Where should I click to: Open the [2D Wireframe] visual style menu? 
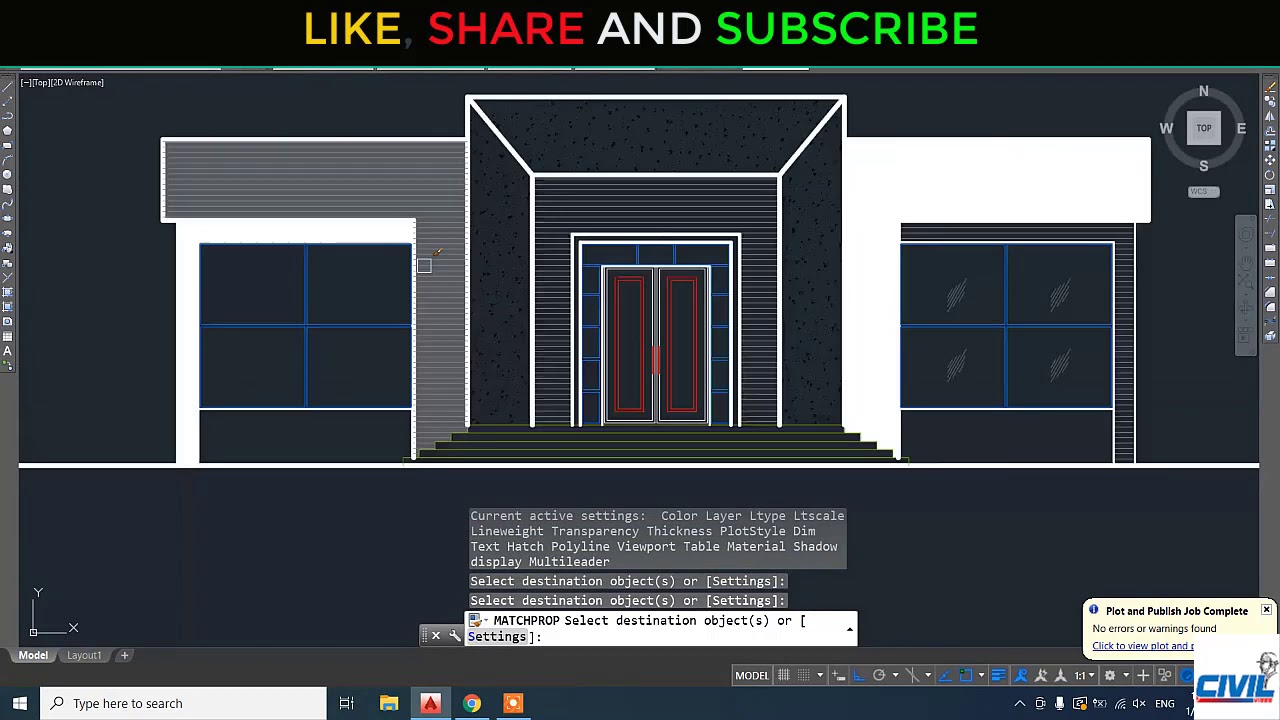tap(77, 82)
